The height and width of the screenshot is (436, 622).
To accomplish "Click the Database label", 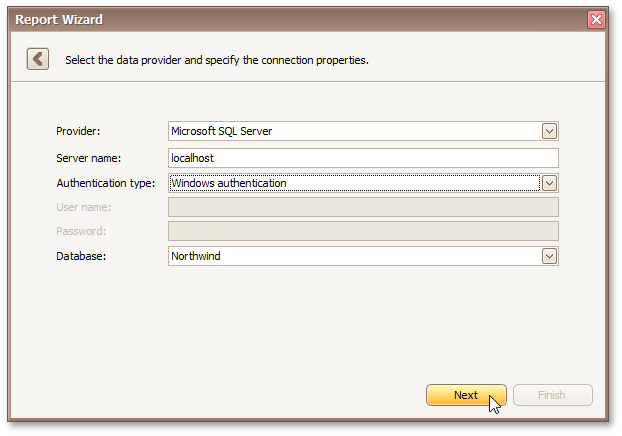I will (80, 256).
